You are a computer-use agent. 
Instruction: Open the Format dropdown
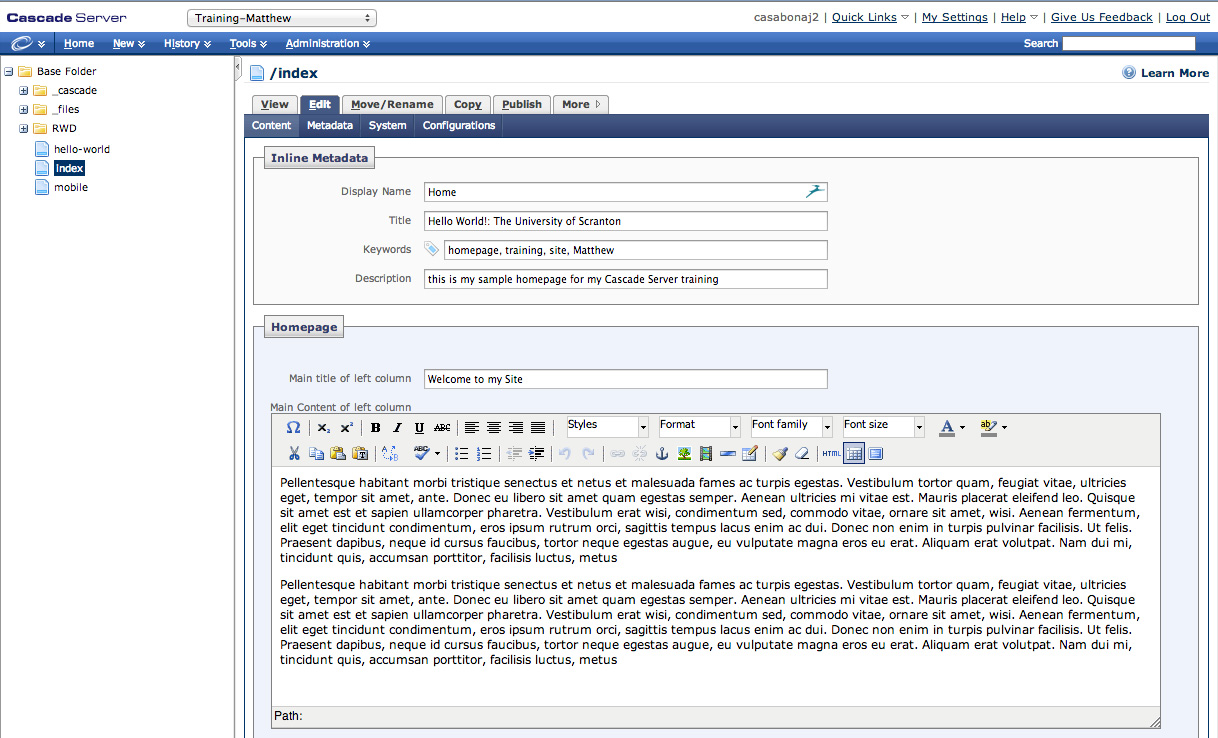(x=699, y=427)
